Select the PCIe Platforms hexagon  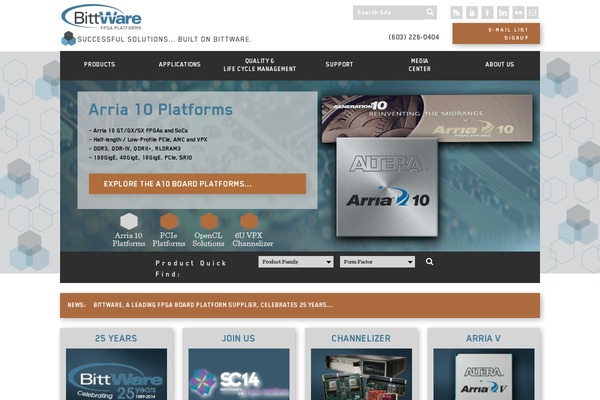[x=169, y=221]
